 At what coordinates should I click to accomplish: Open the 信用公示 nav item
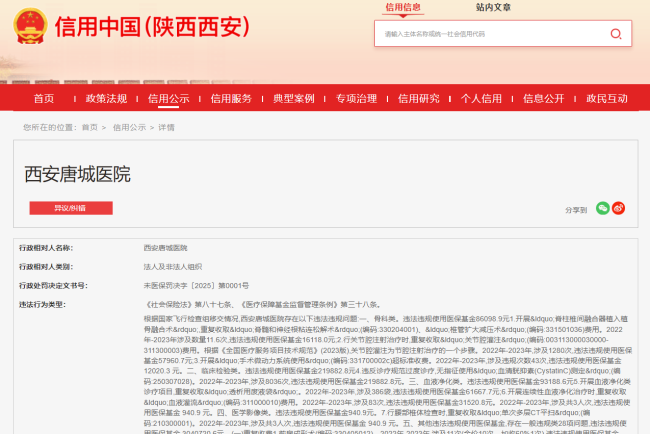click(x=169, y=99)
